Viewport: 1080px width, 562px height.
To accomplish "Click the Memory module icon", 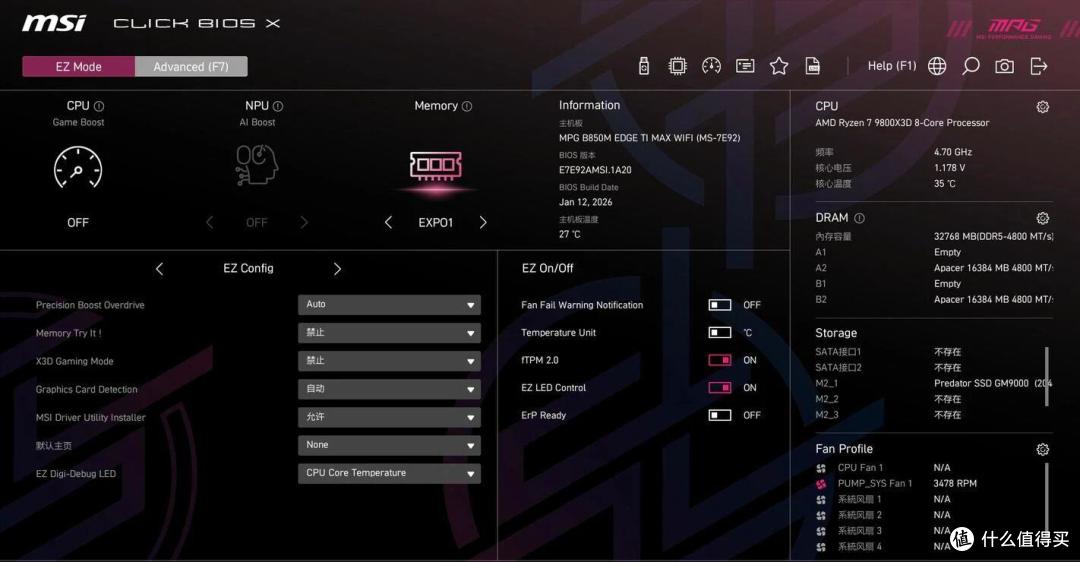I will (435, 165).
